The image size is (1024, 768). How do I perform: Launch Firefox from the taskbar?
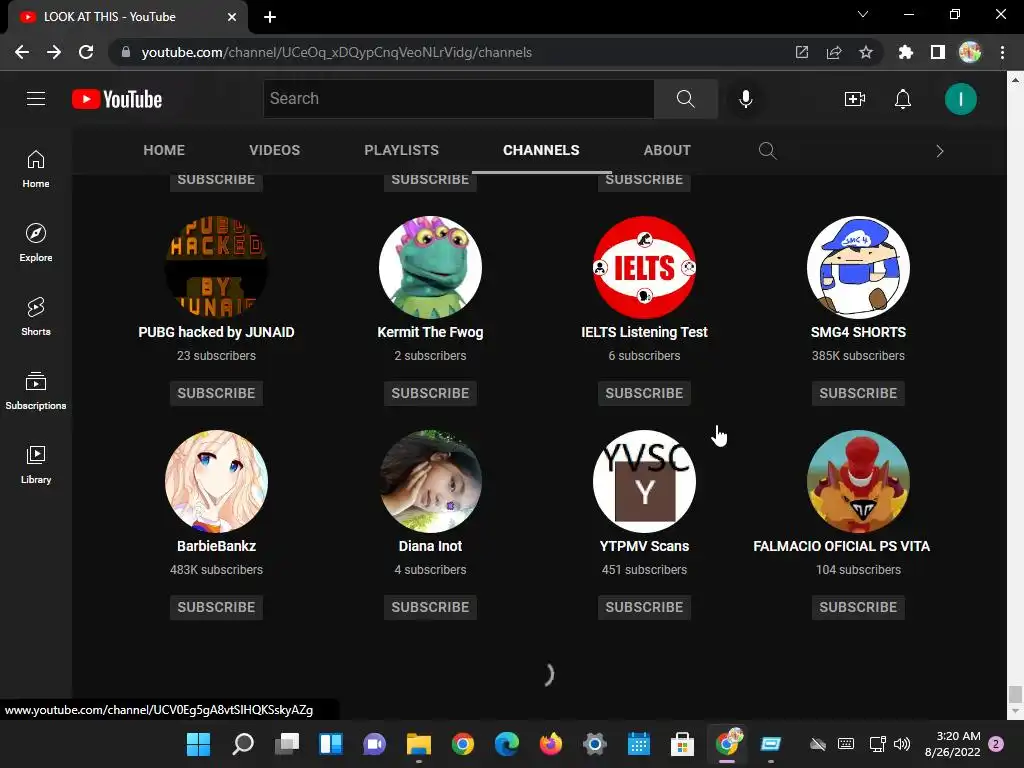tap(551, 744)
